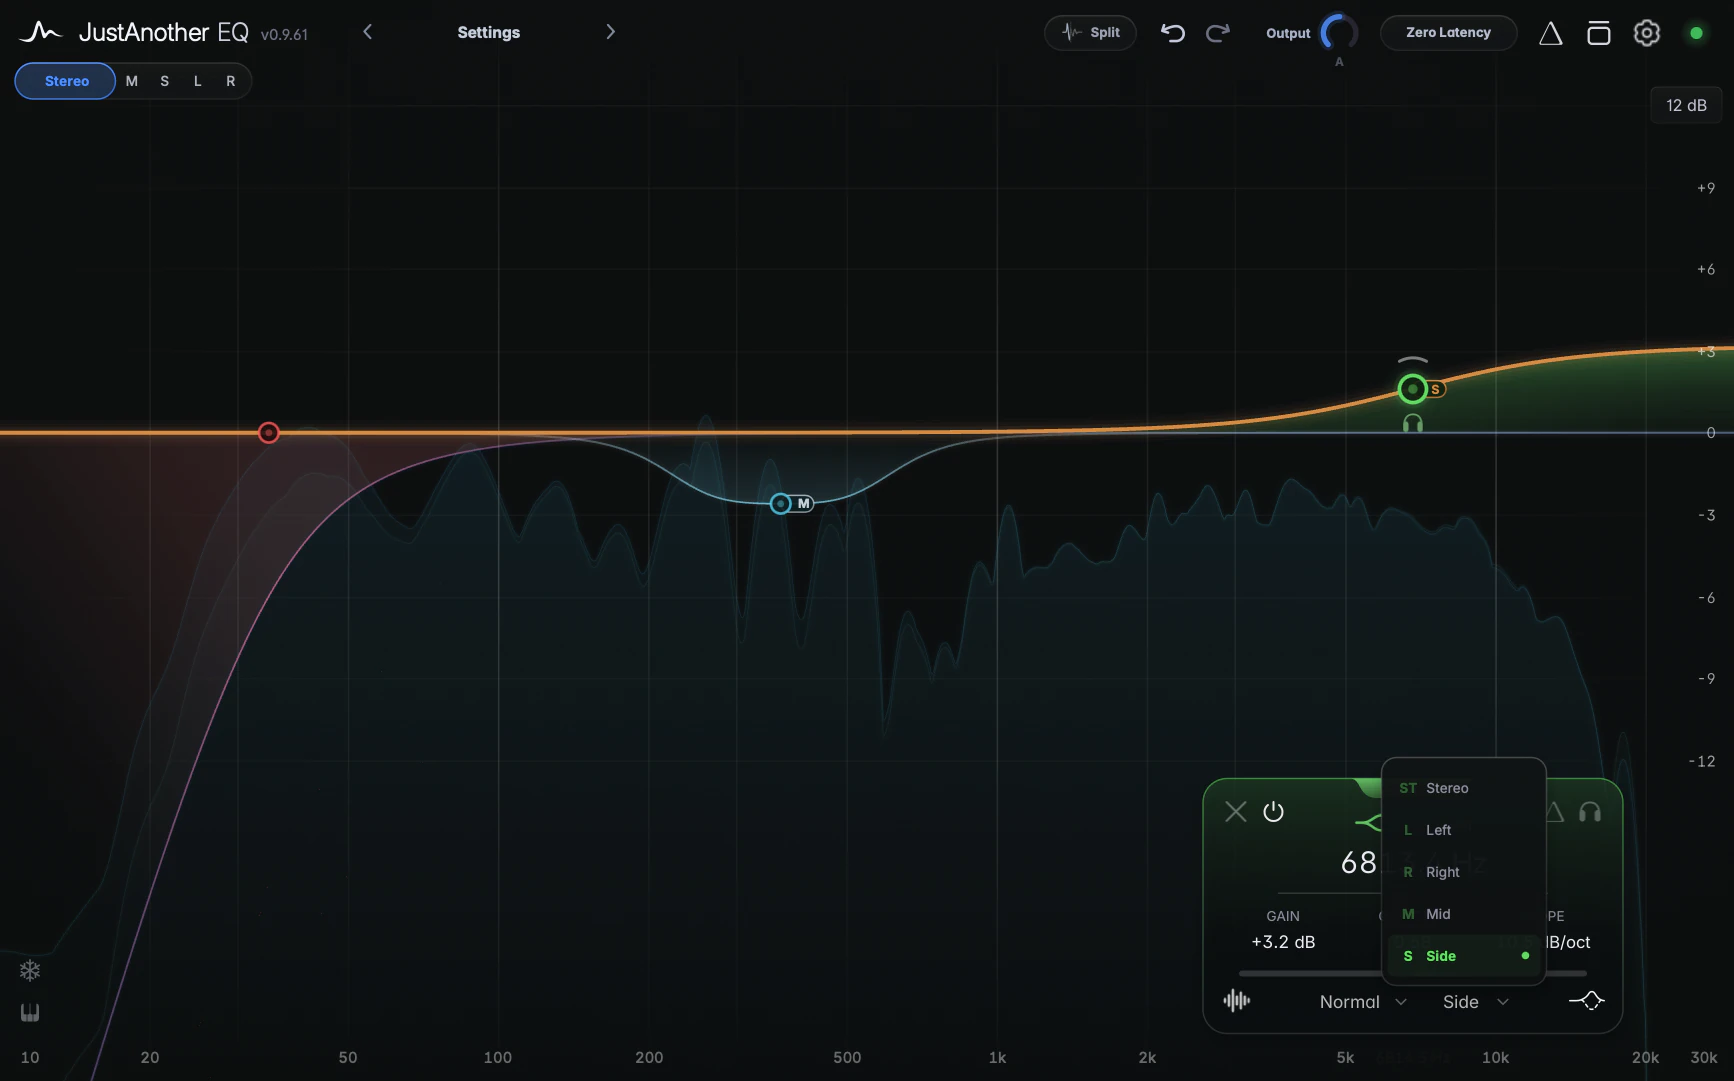Select the red high-pass band node
This screenshot has height=1081, width=1734.
point(268,432)
